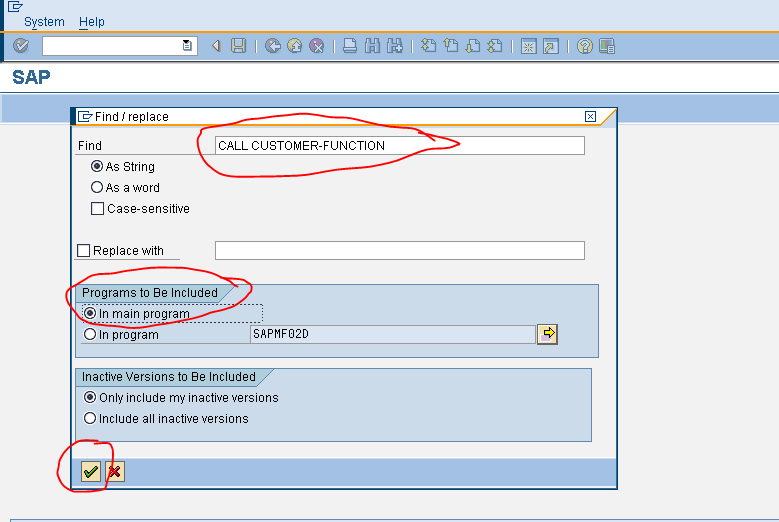Viewport: 779px width, 522px height.
Task: Open Help question mark icon
Action: point(585,46)
